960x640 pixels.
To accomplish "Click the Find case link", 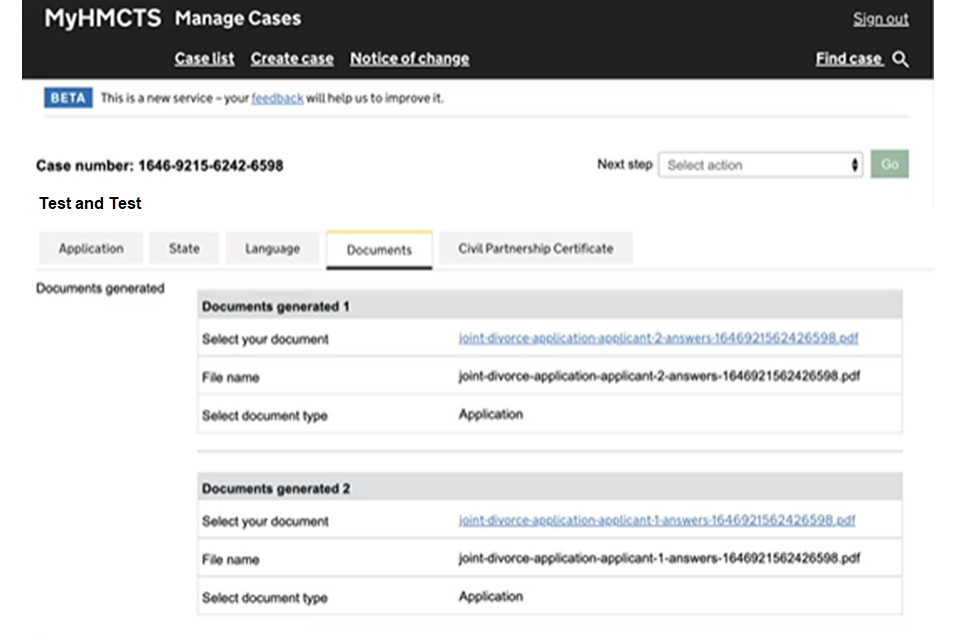I will [x=848, y=59].
